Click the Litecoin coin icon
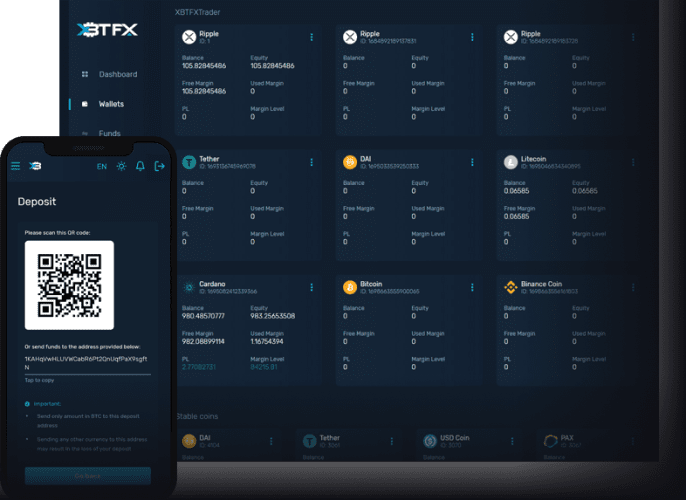Viewport: 686px width, 500px height. pyautogui.click(x=511, y=162)
